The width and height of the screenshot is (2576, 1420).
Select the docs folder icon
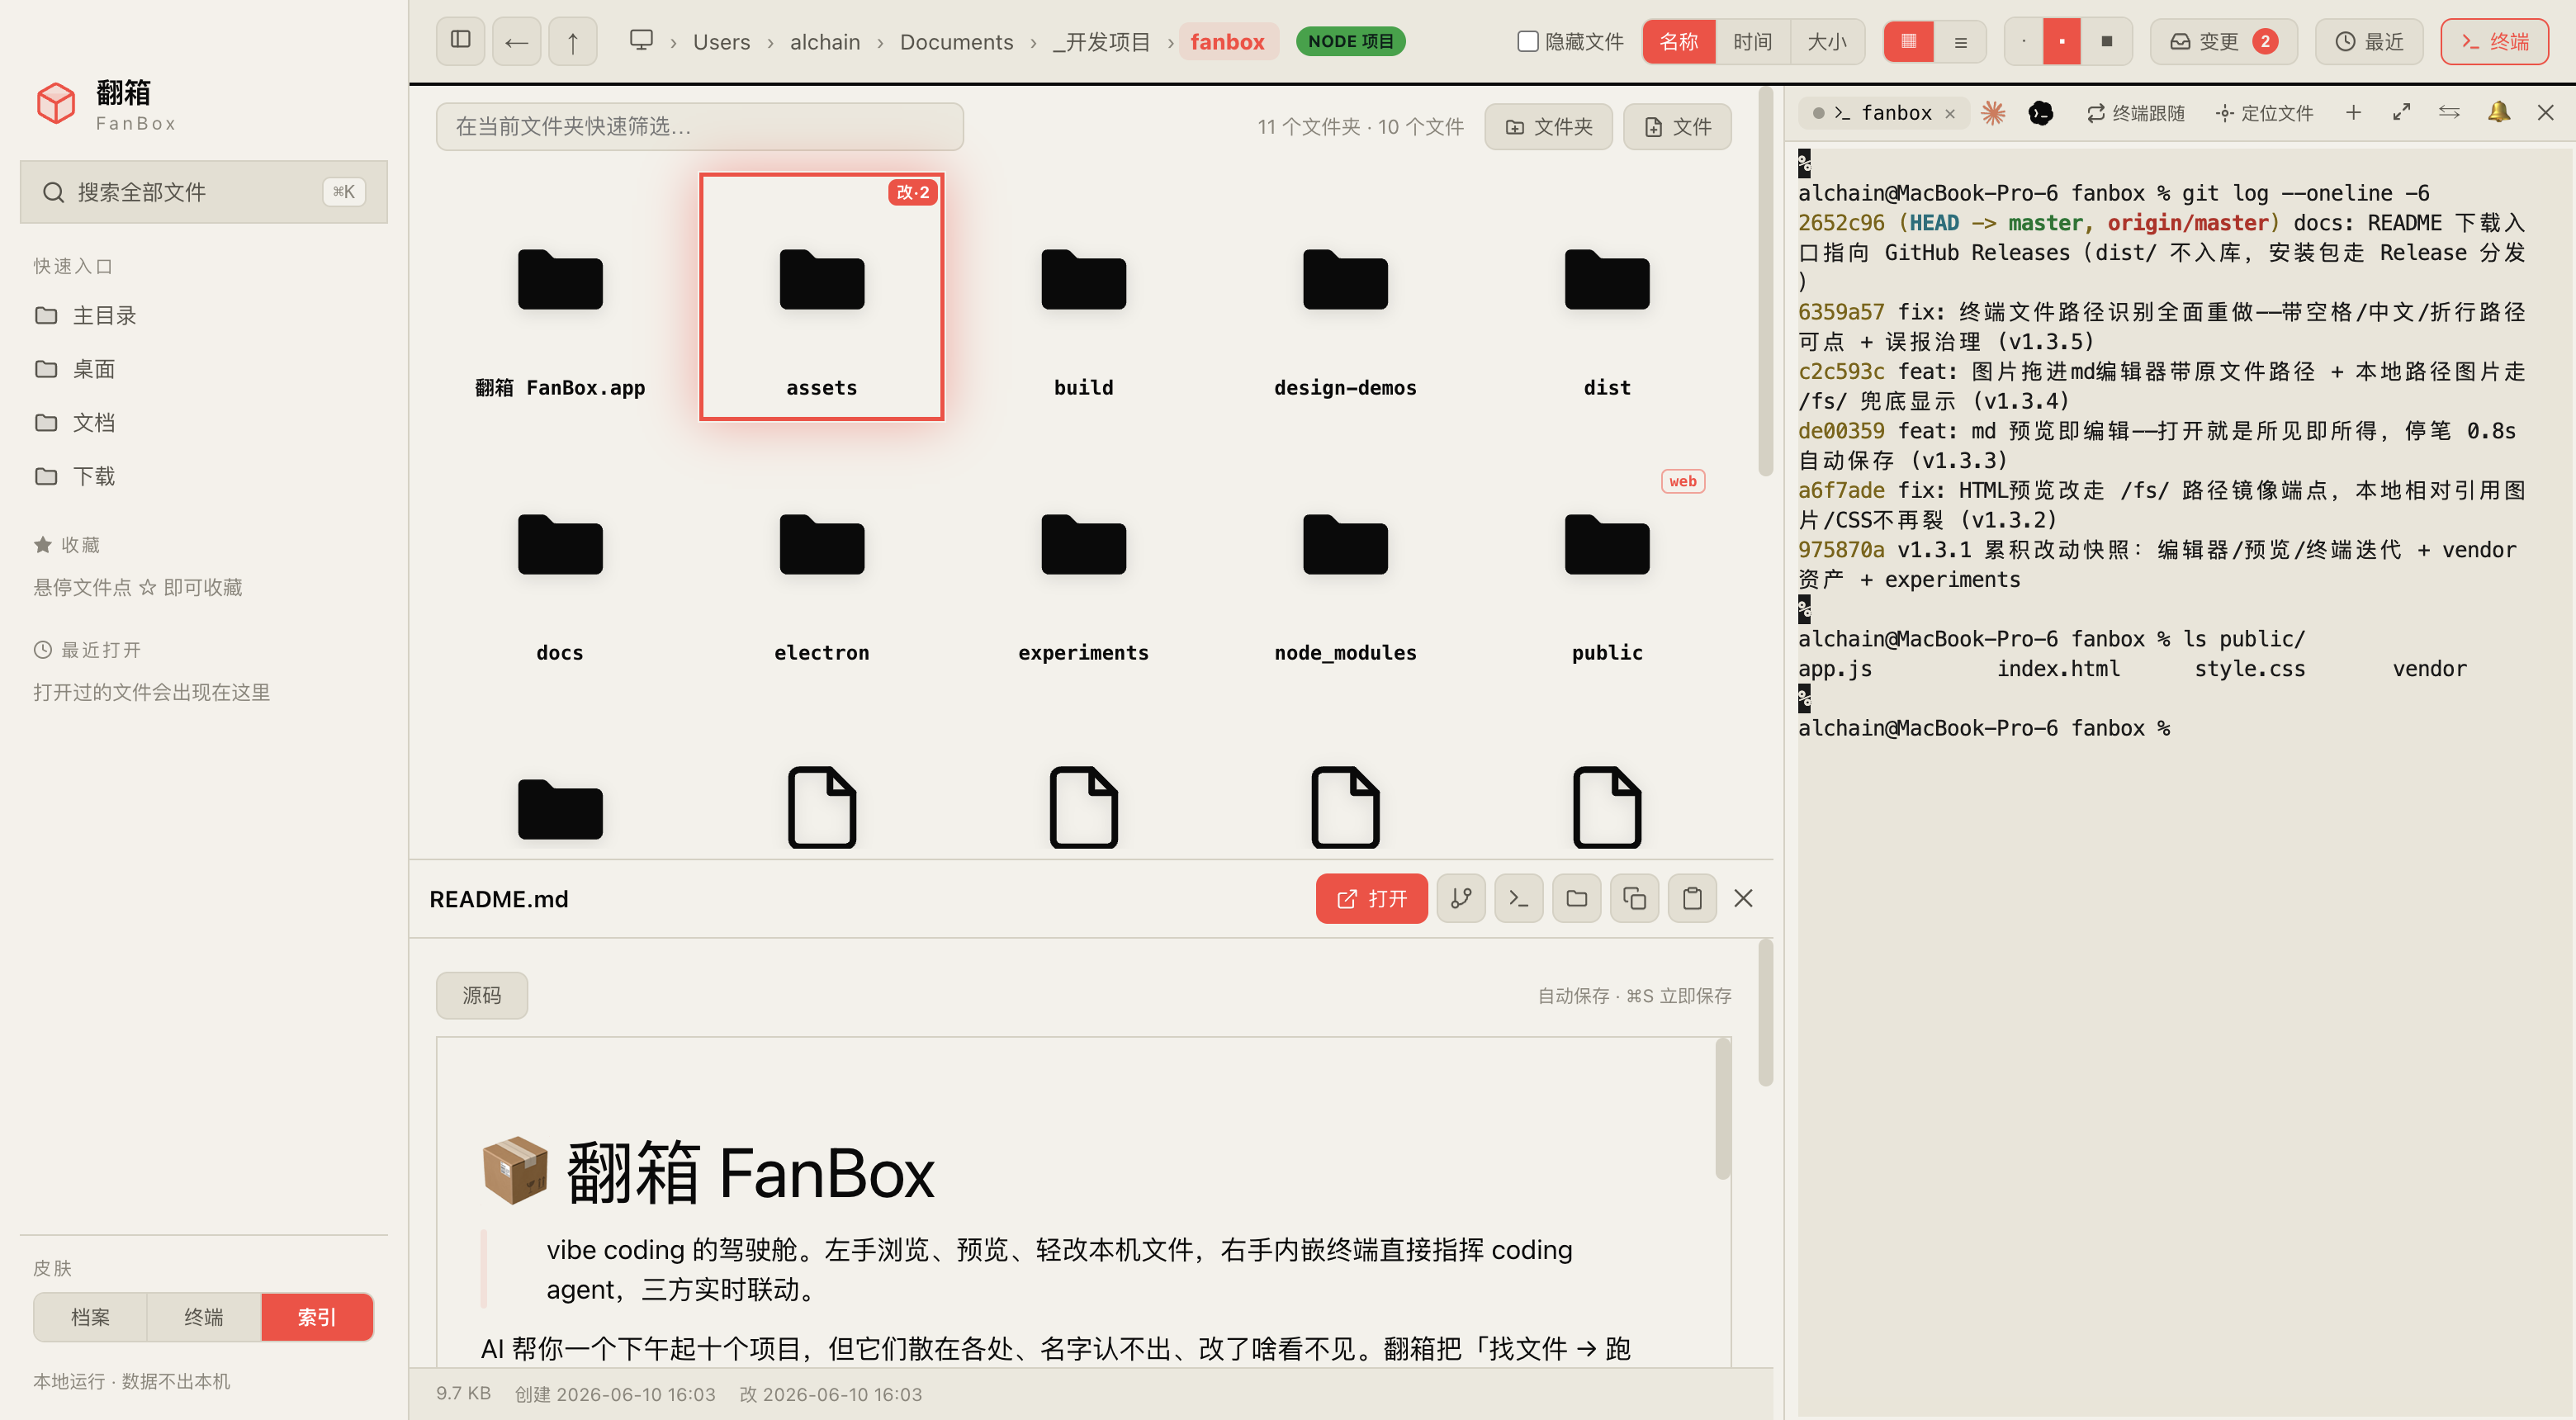(x=560, y=544)
